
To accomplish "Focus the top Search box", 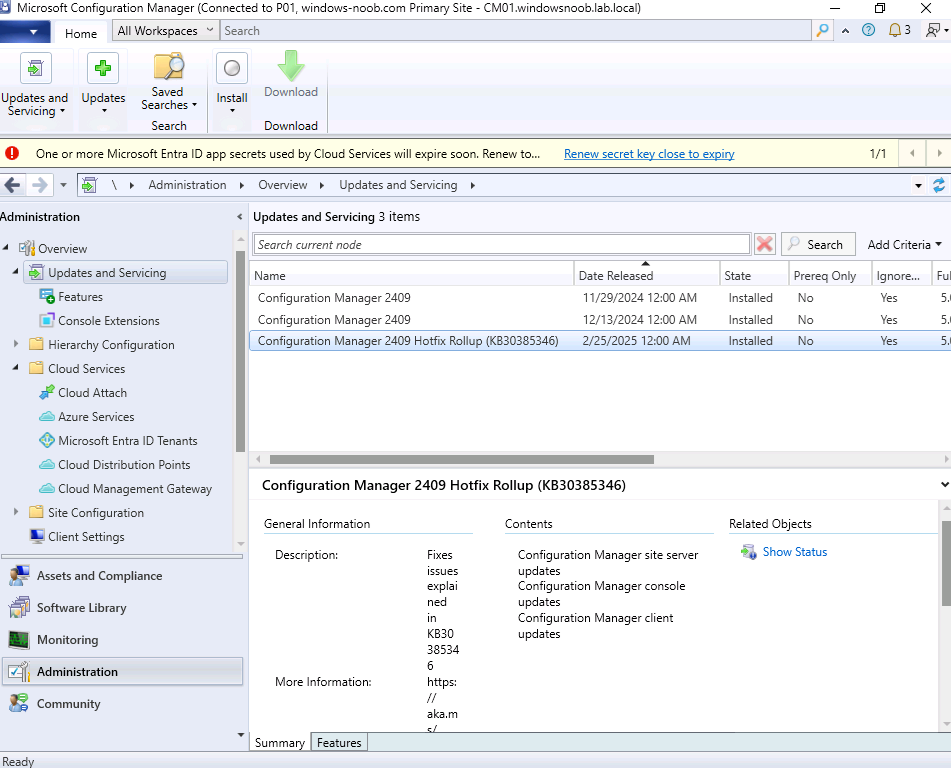I will [x=516, y=30].
